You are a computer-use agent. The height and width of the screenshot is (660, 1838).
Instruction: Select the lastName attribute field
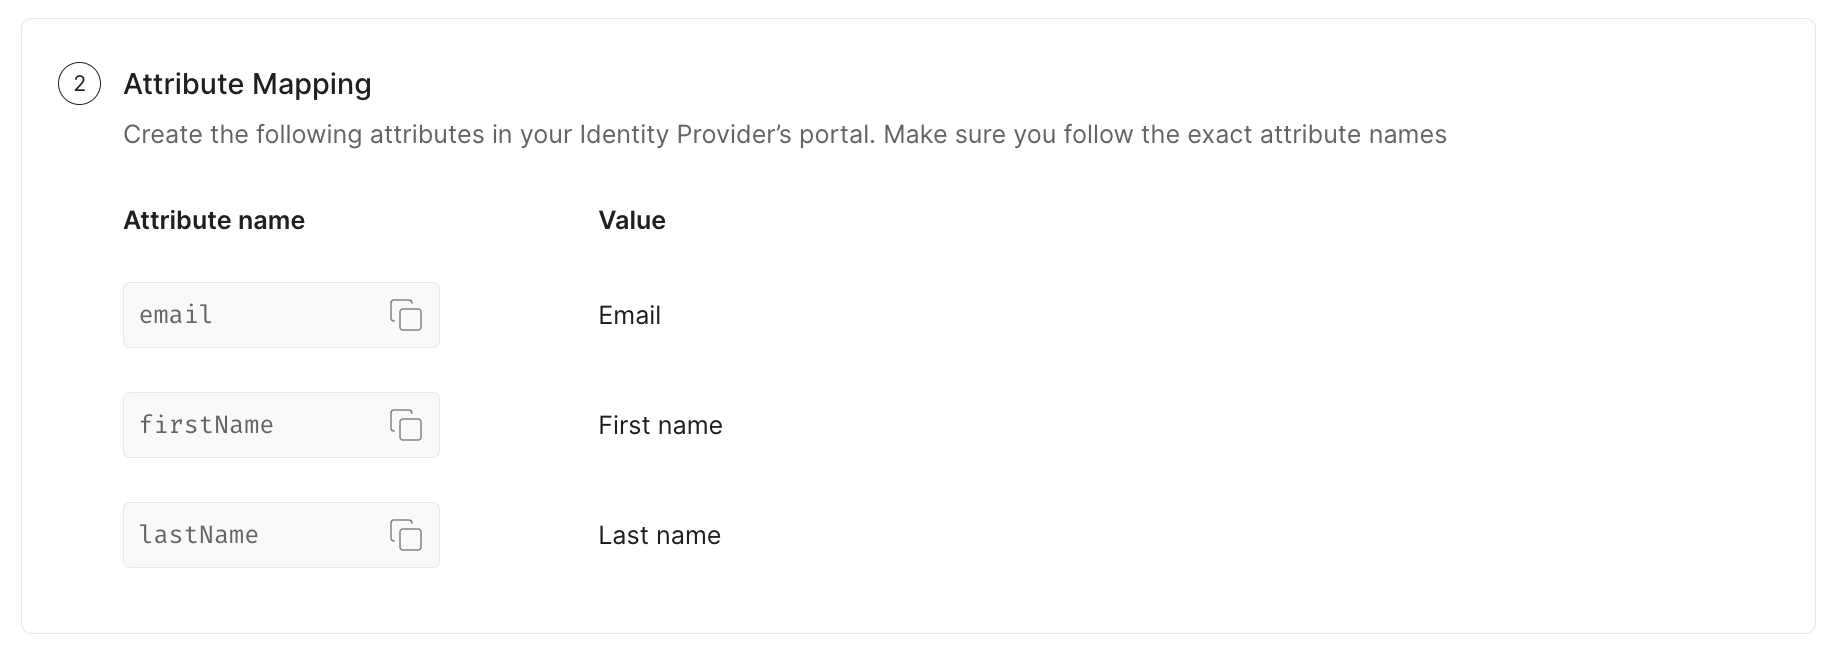(281, 535)
